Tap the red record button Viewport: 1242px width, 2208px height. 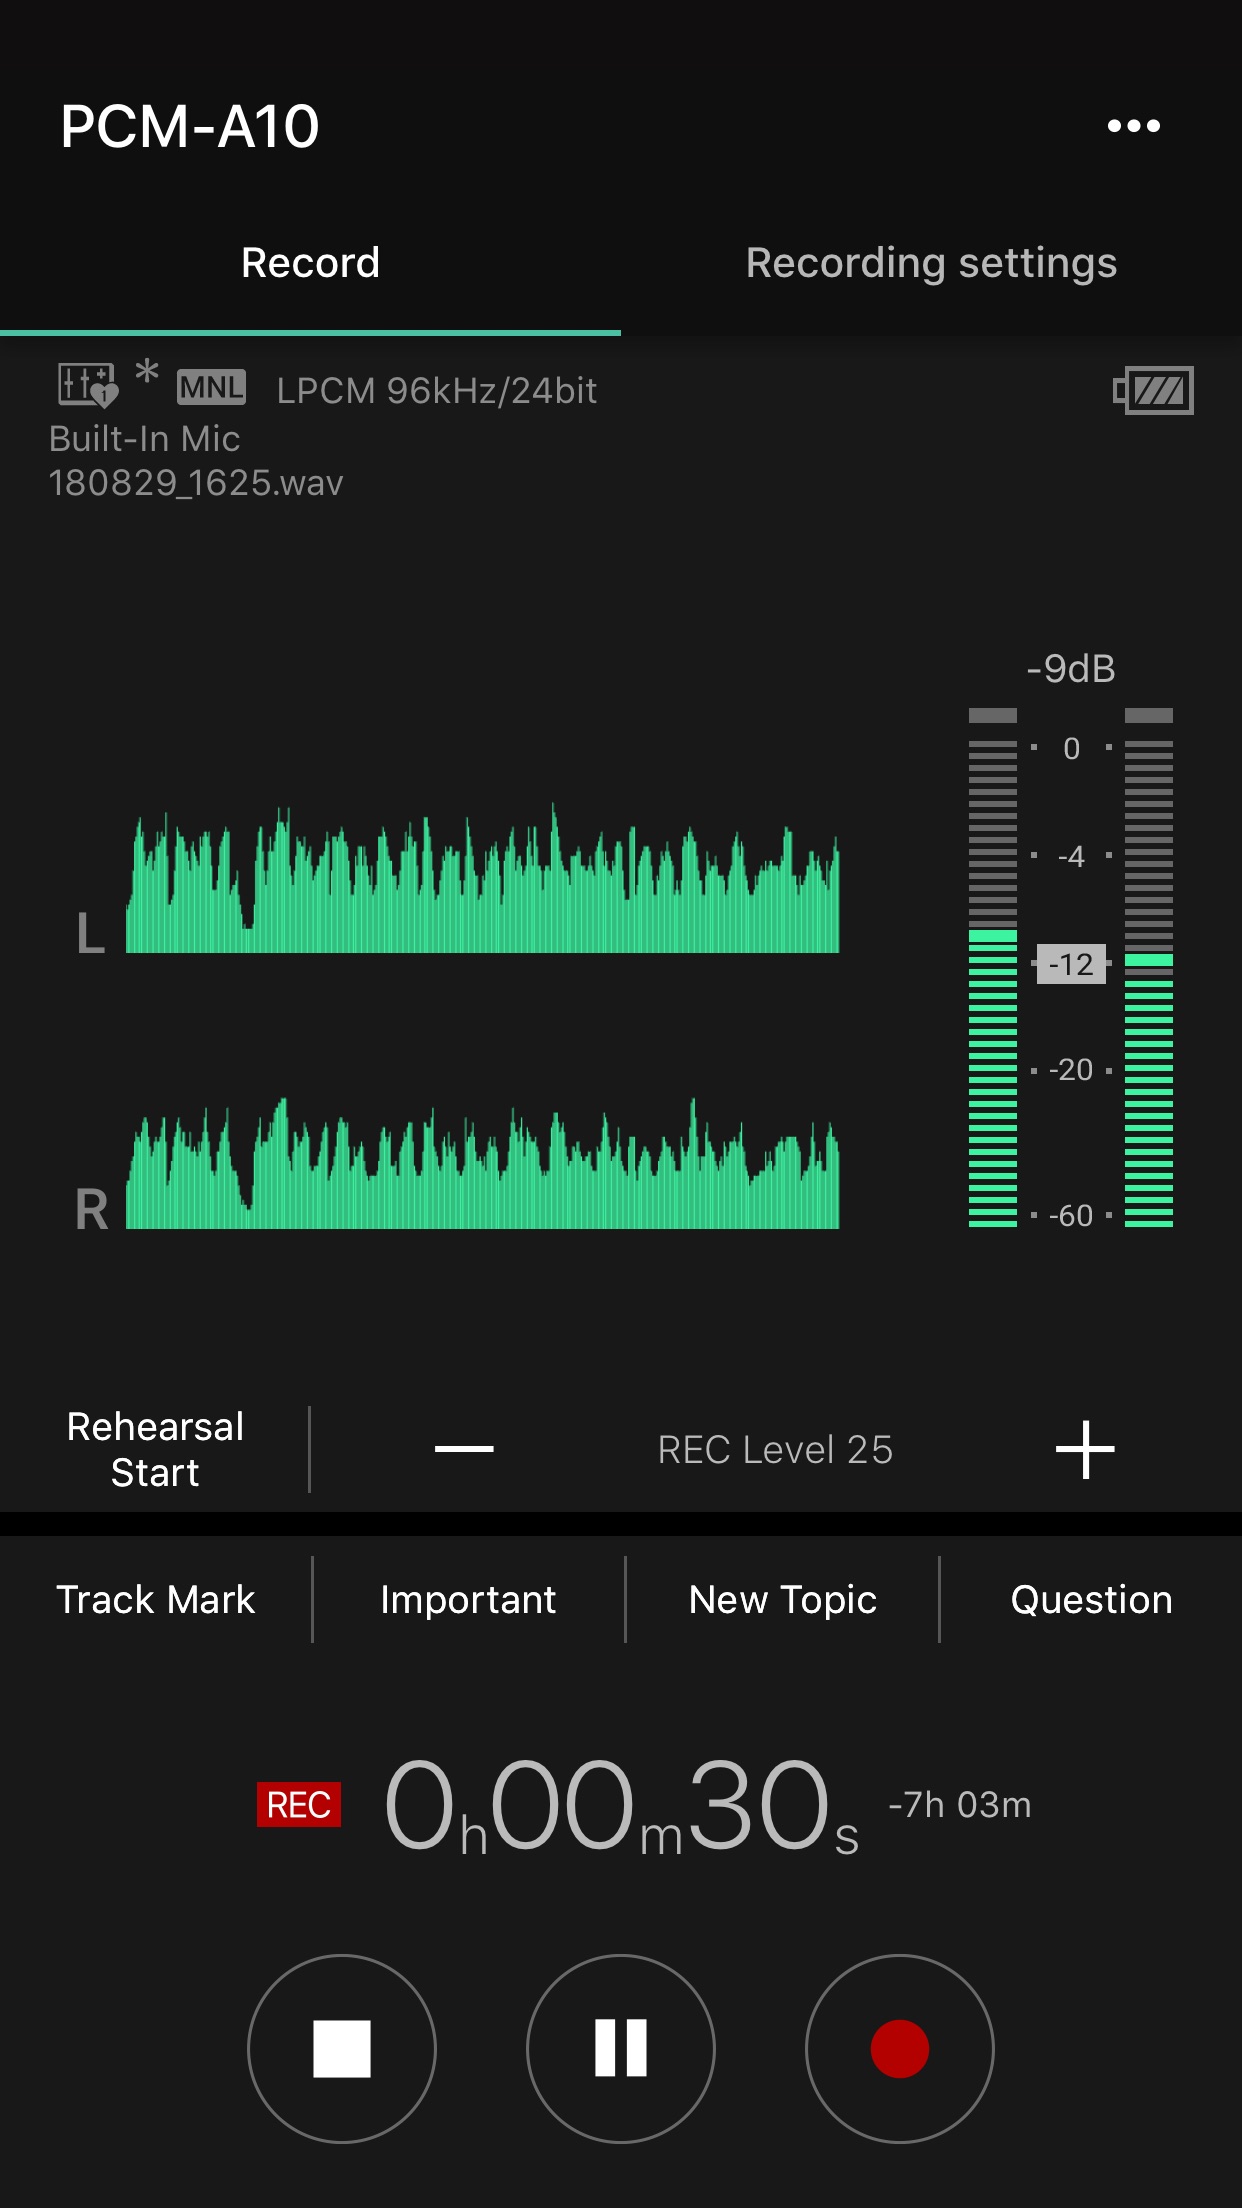900,2049
